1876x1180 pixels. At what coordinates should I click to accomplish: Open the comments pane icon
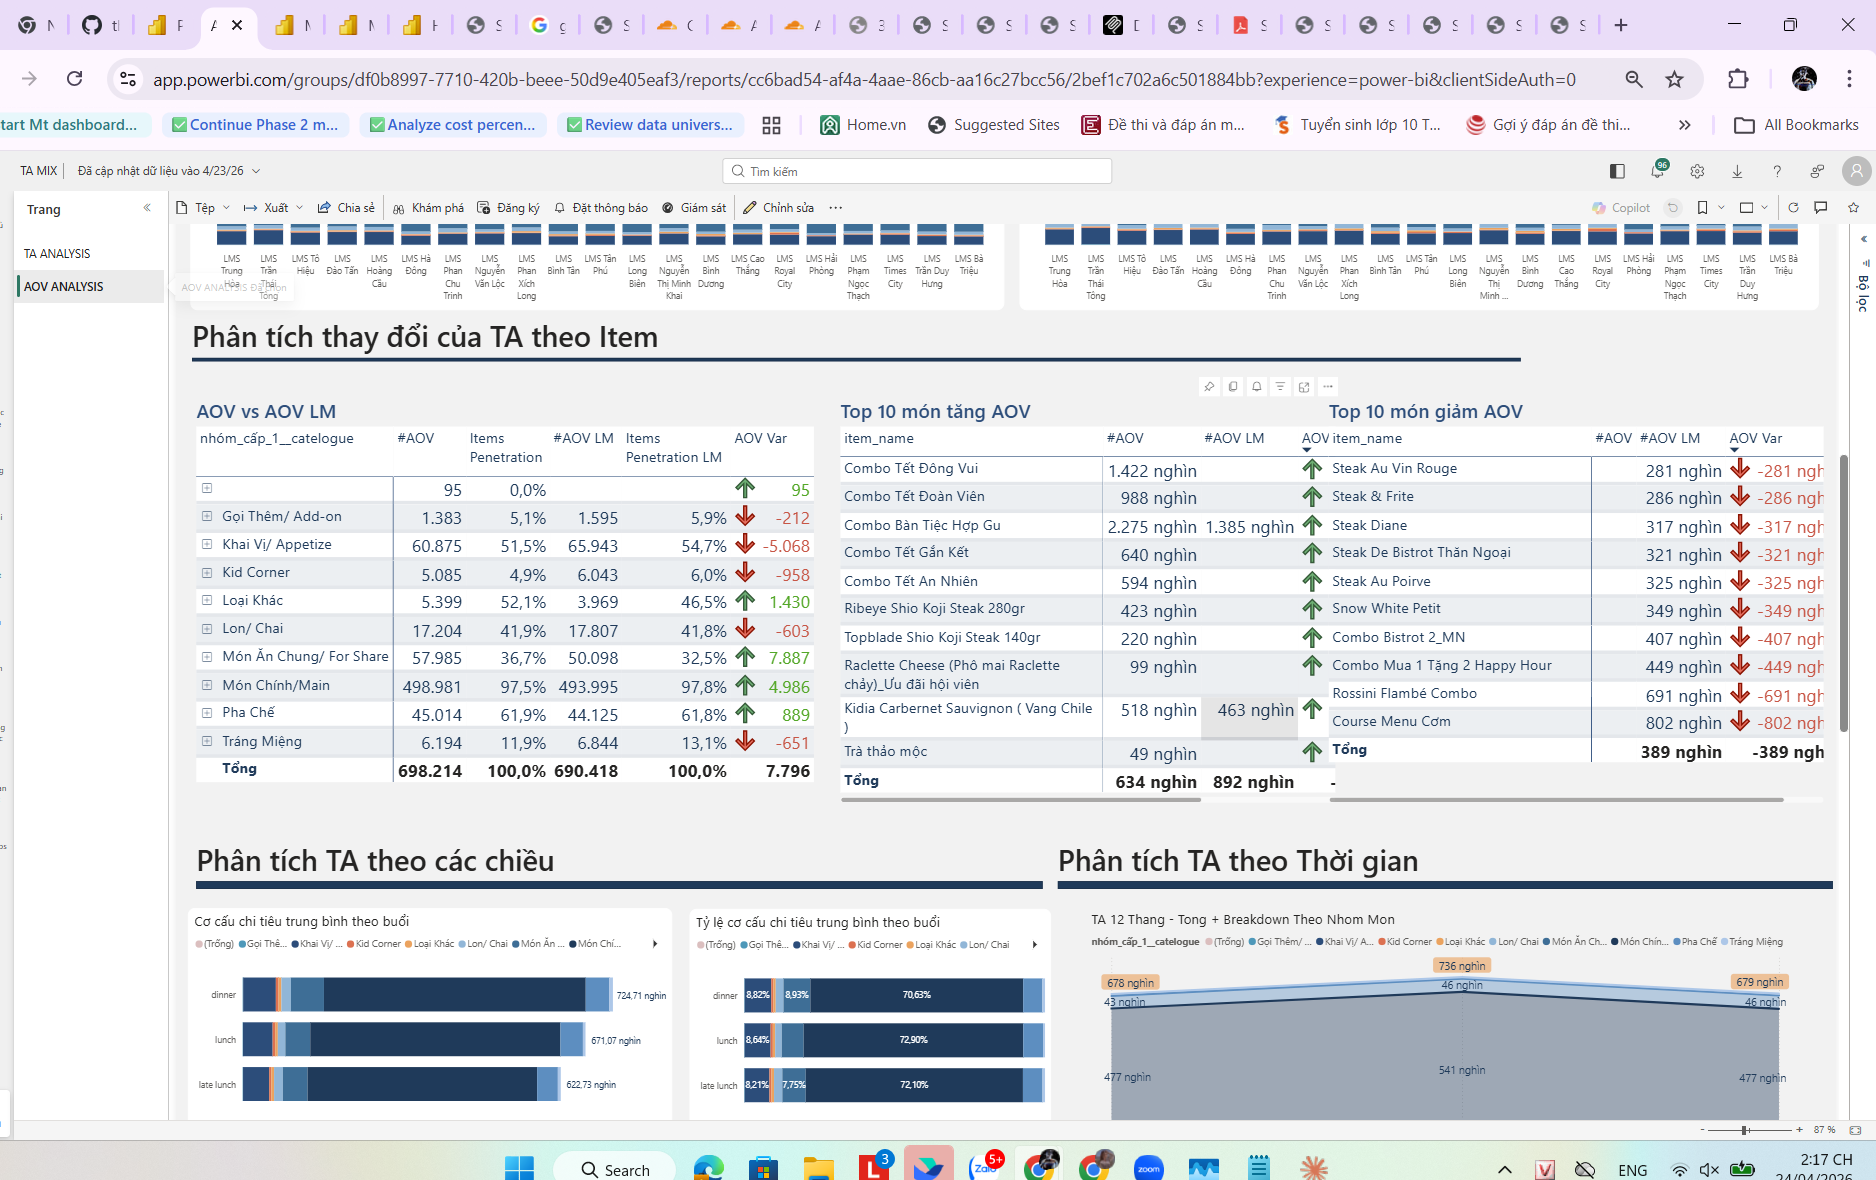1821,208
